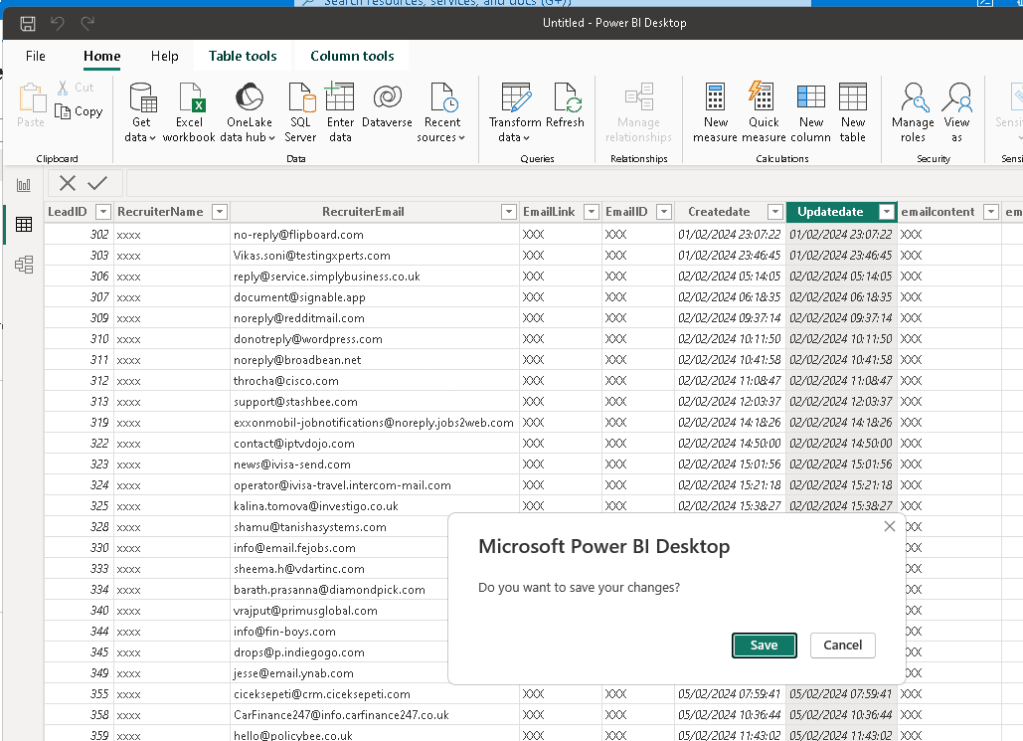Click LeadID cell 319
The width and height of the screenshot is (1023, 741).
coord(79,423)
